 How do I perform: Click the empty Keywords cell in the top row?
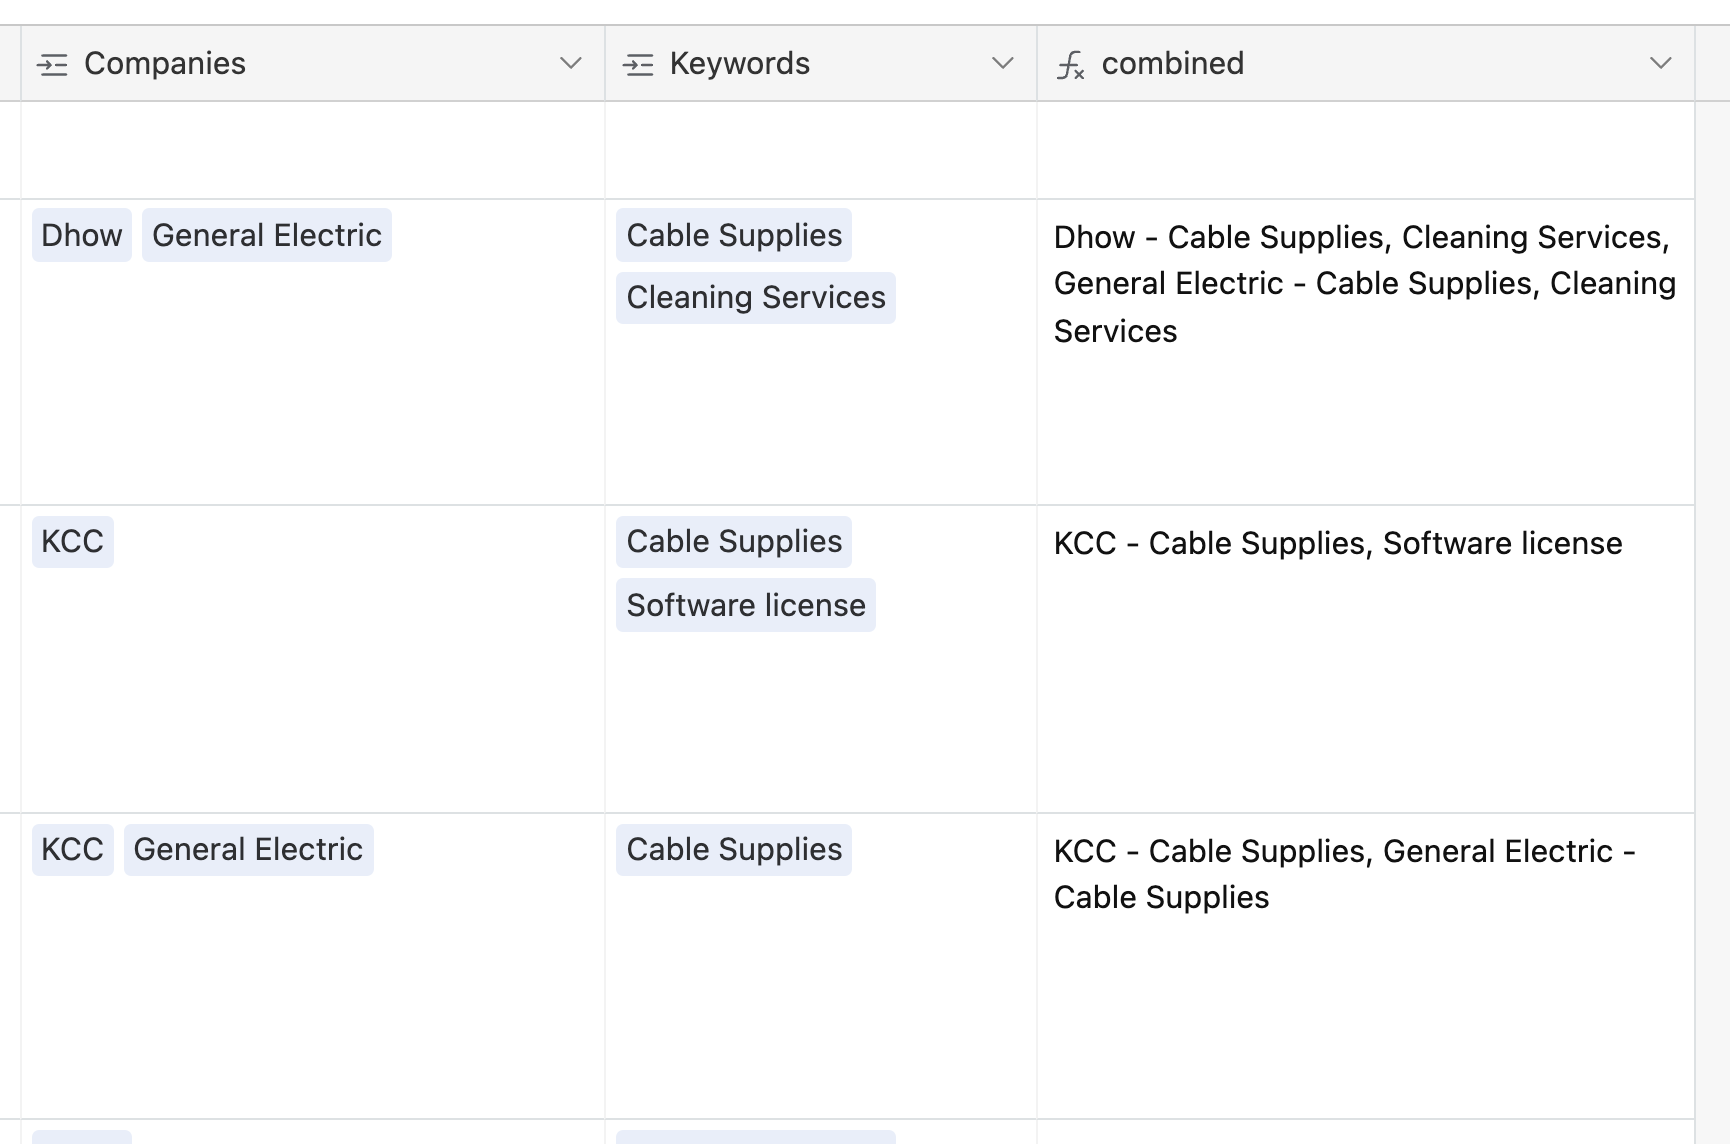pos(821,150)
